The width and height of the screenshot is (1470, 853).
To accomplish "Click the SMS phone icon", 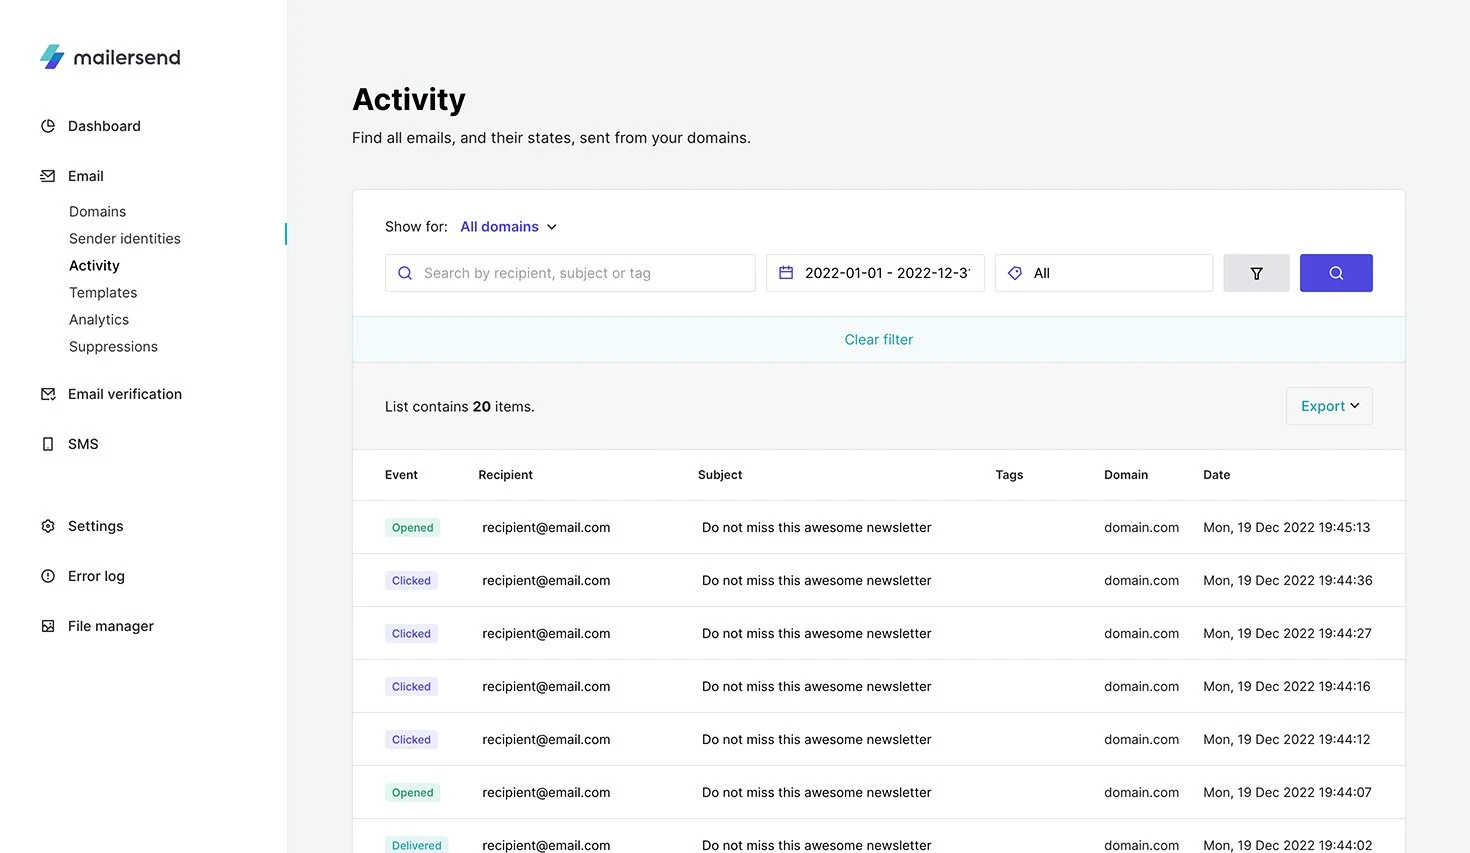I will pyautogui.click(x=48, y=444).
